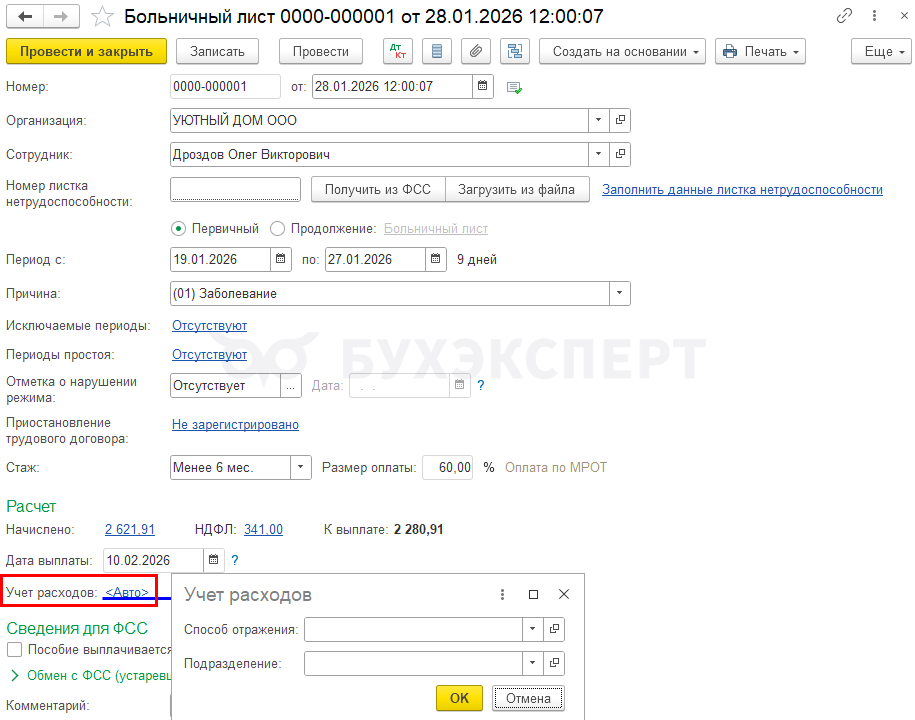Maximize the Учет расходов dialog
This screenshot has height=720, width=915.
(x=533, y=595)
